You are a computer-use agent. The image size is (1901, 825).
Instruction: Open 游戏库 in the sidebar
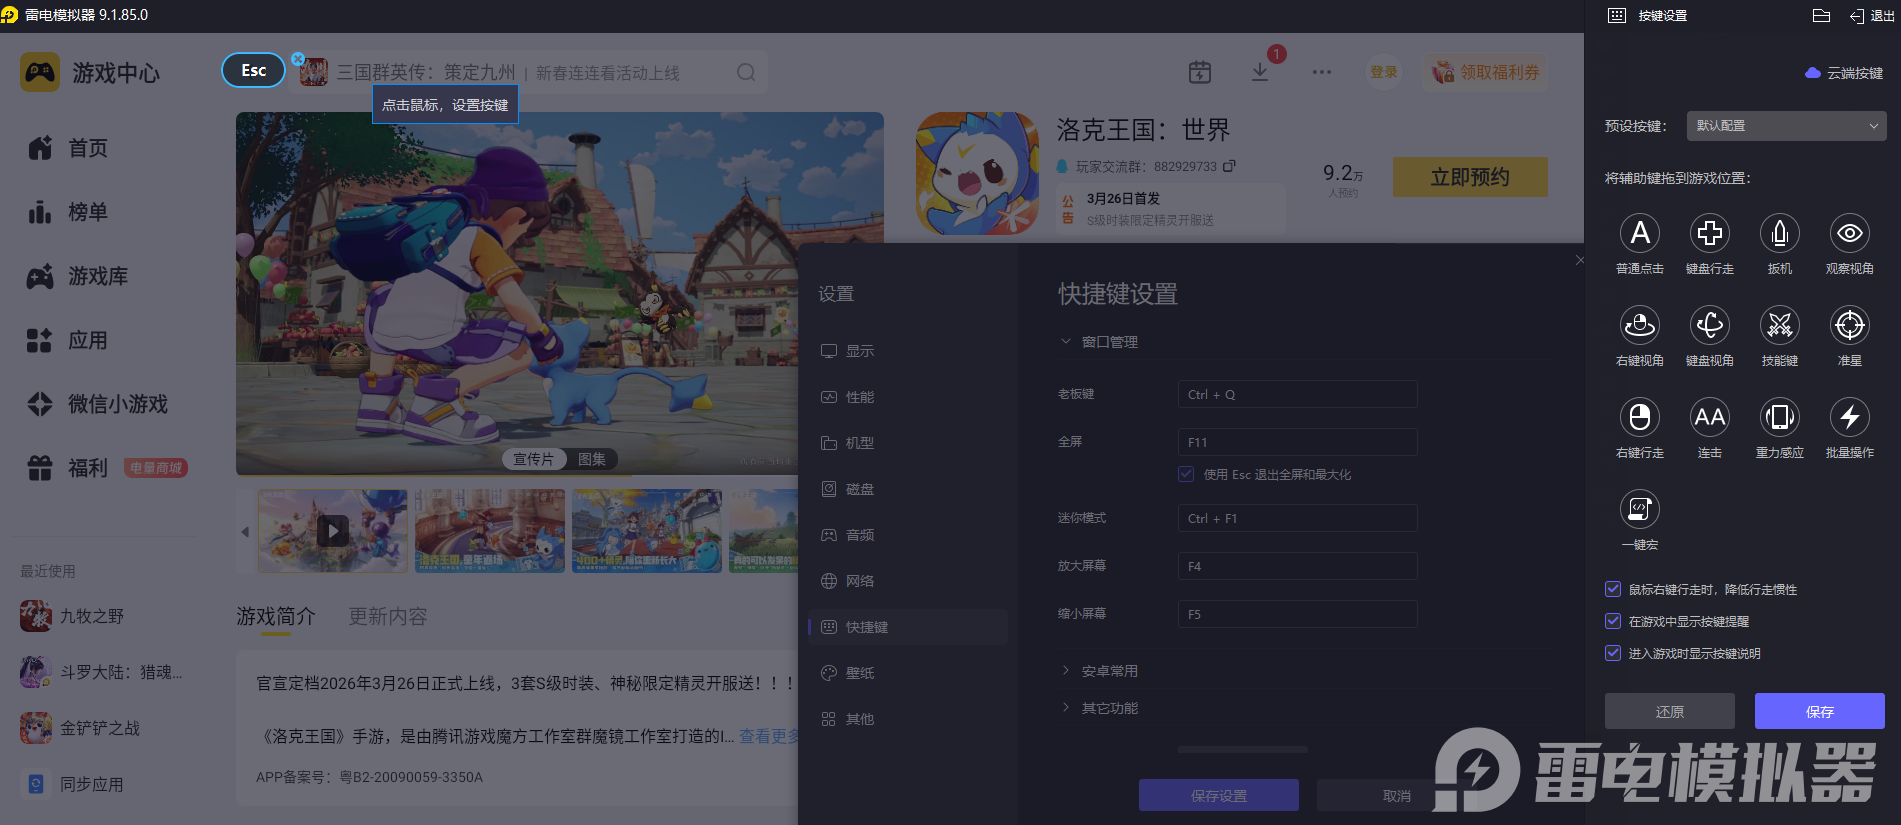point(78,276)
